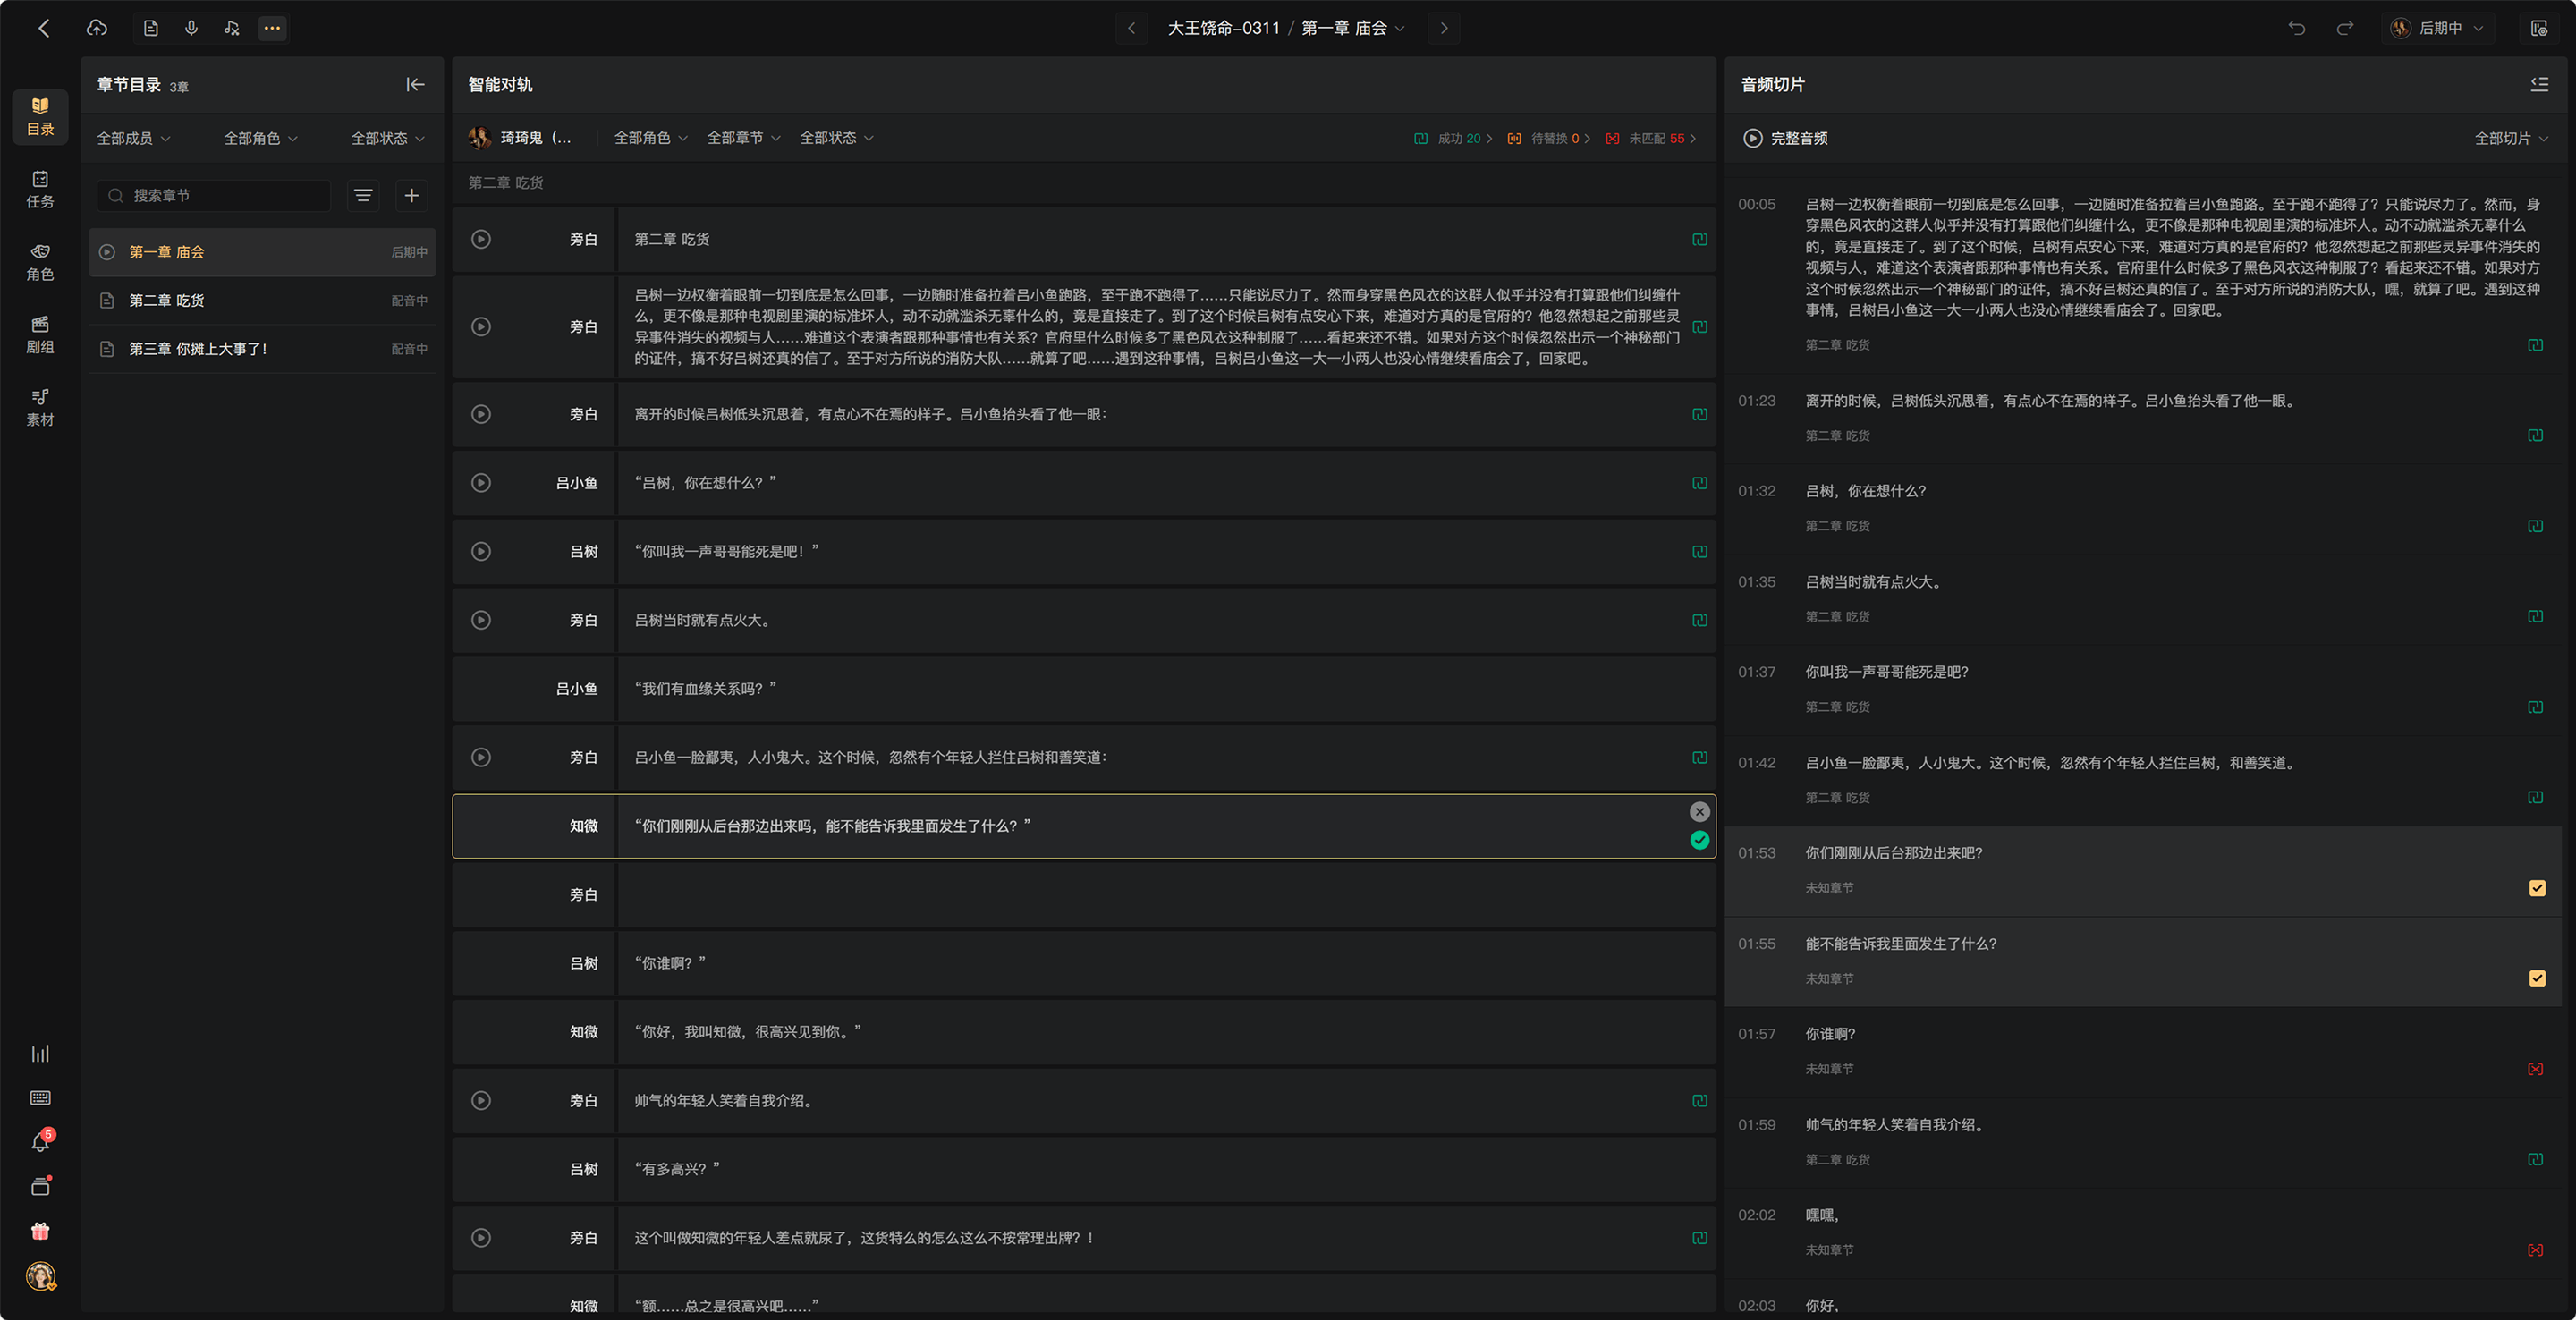Open the 剧组 sidebar section
The image size is (2576, 1321).
pos(40,335)
